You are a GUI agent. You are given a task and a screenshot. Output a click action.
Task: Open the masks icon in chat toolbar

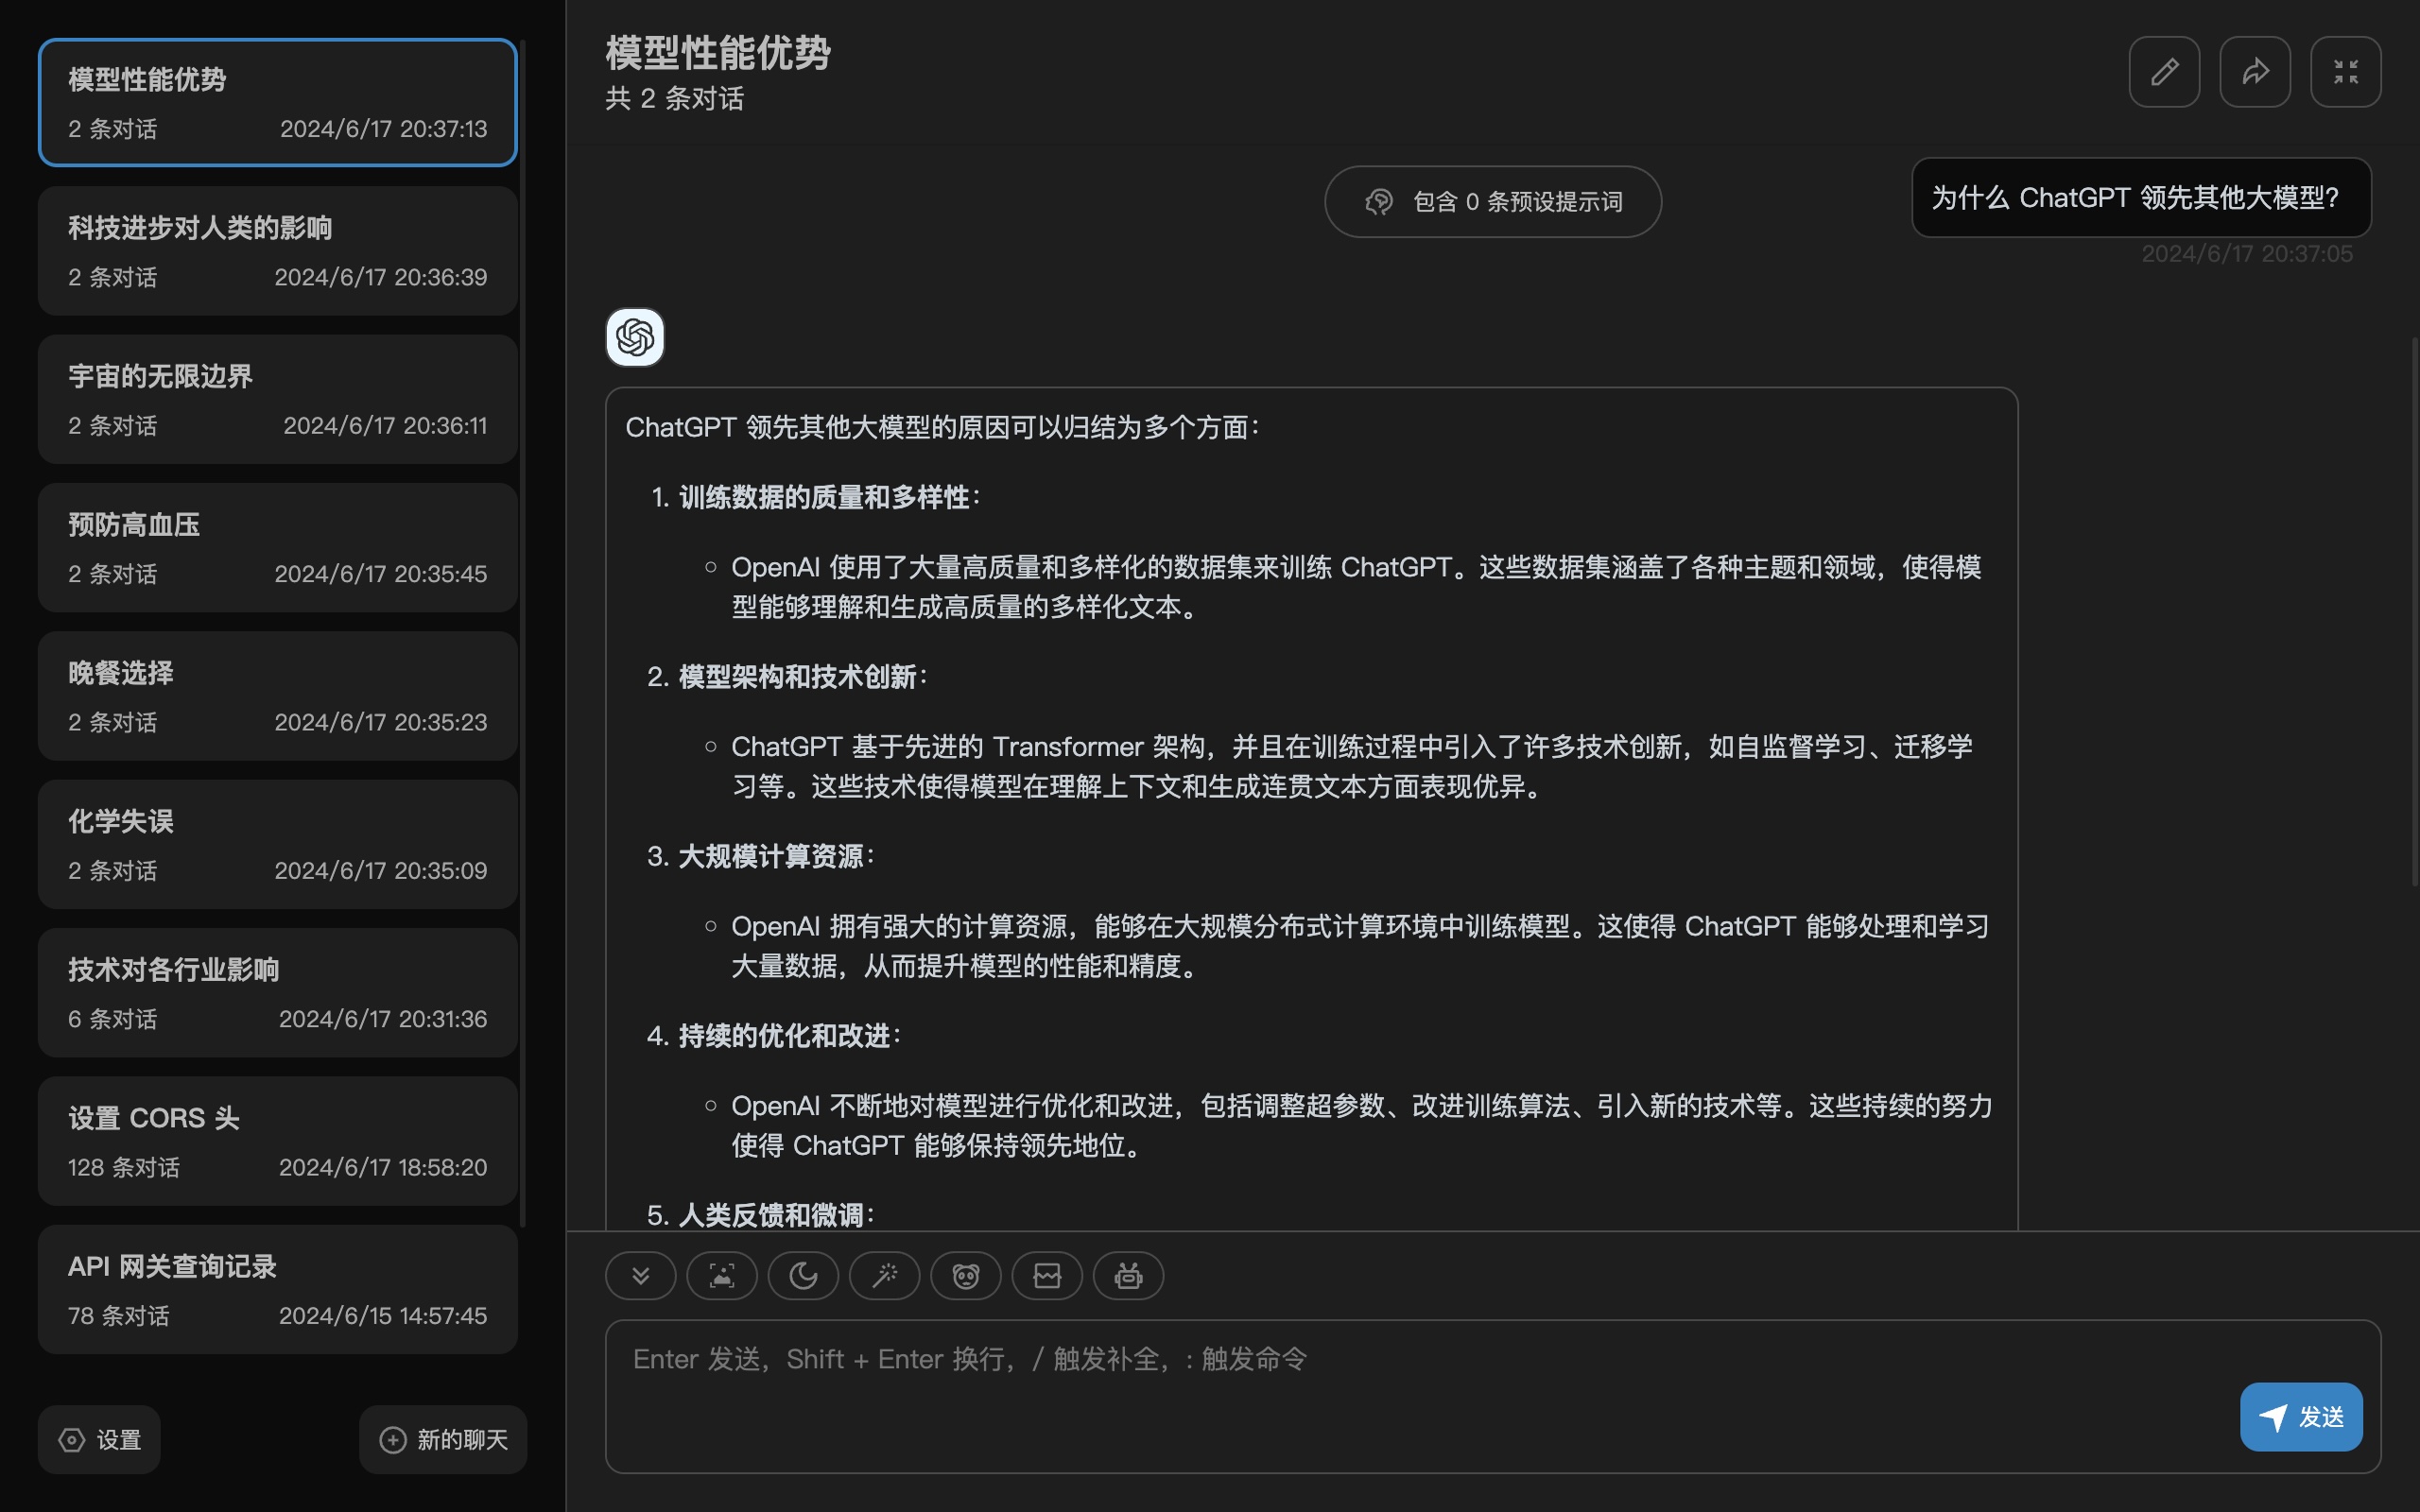point(966,1276)
